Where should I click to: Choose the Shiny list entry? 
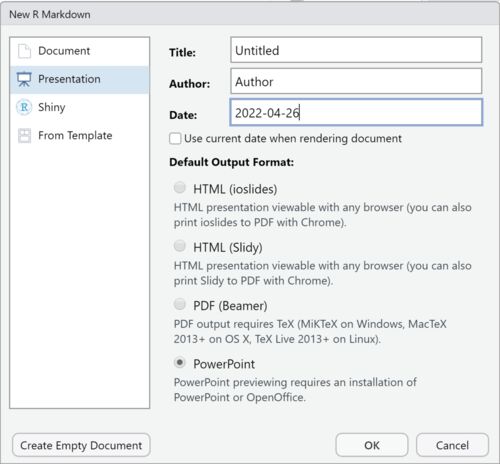80,107
